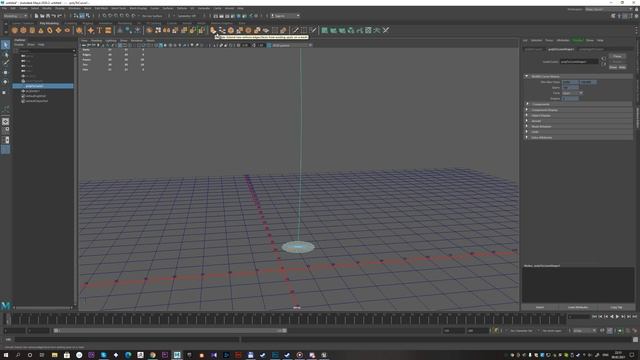Image resolution: width=640 pixels, height=360 pixels.
Task: Click the Select button below Attribute Editor
Action: tap(540, 307)
